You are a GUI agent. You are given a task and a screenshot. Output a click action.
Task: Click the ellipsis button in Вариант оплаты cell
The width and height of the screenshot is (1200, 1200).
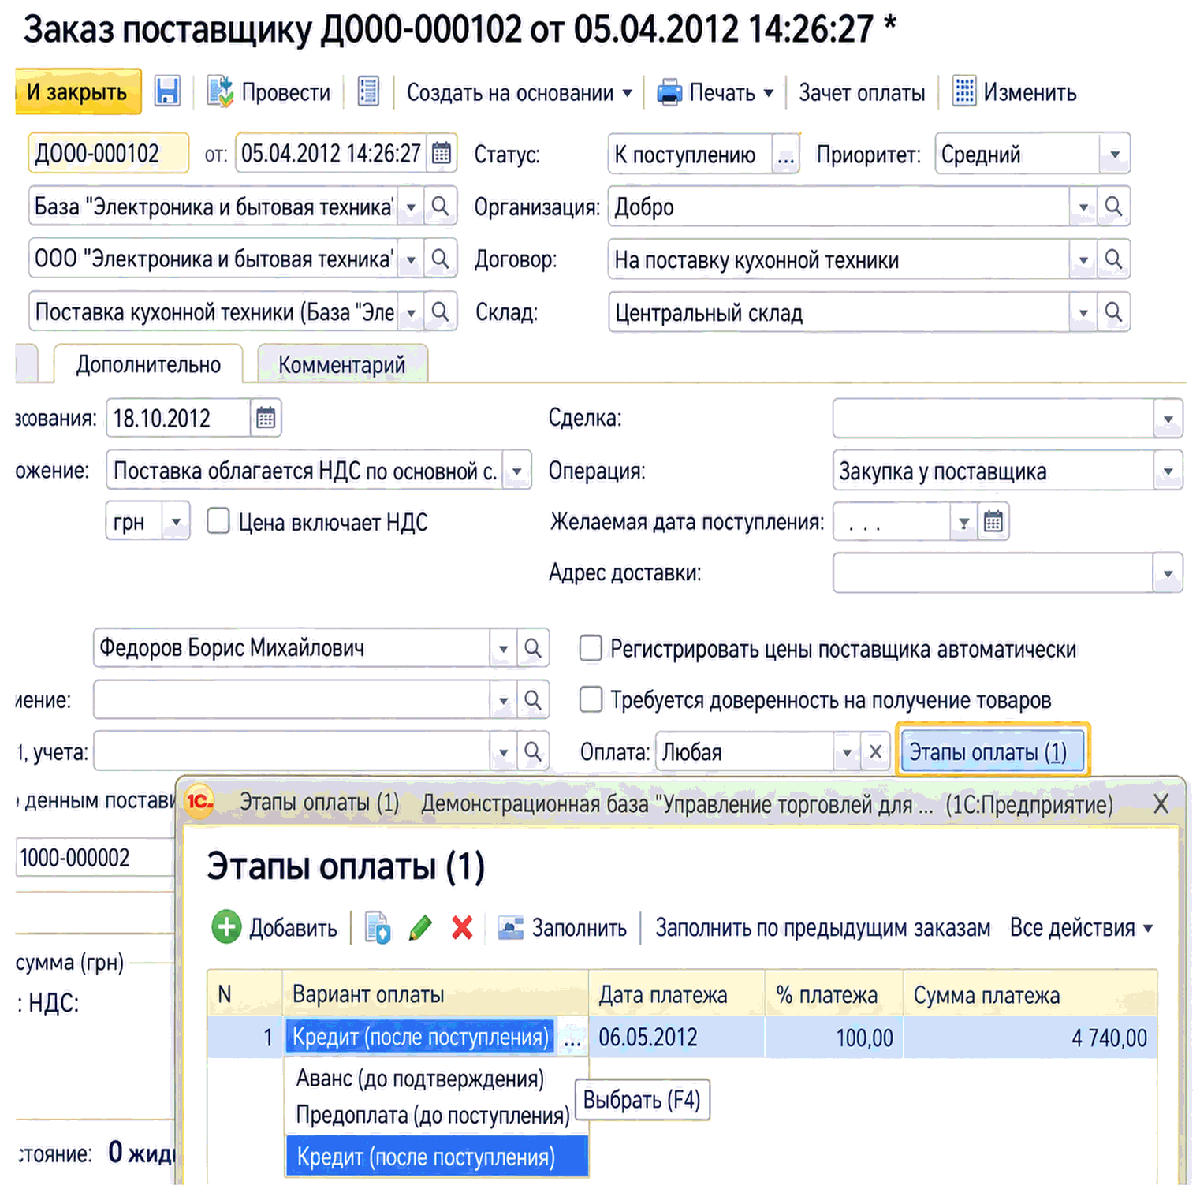[x=572, y=1038]
